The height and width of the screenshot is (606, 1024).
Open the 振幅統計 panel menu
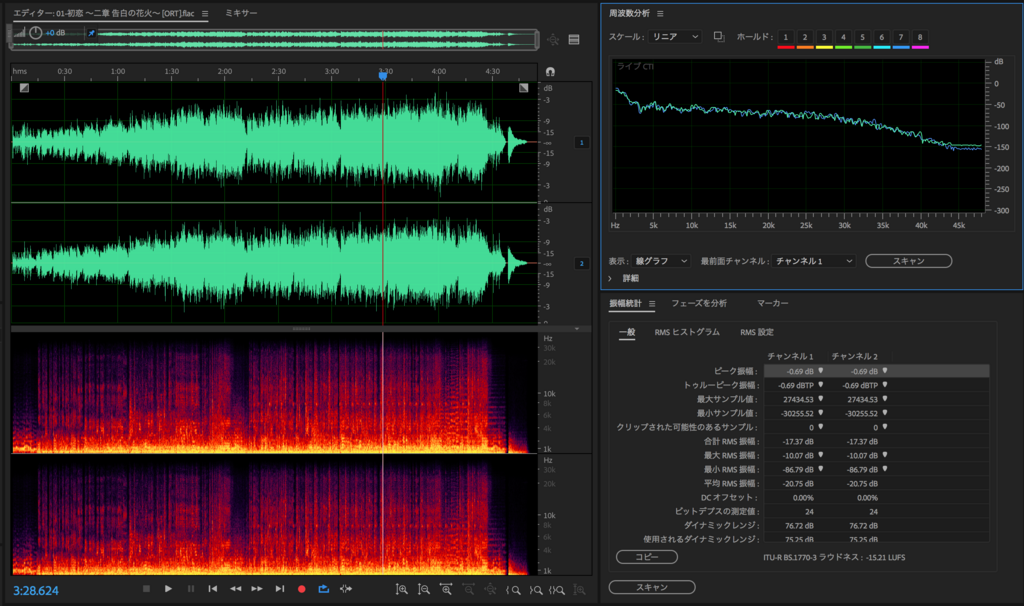tap(652, 304)
